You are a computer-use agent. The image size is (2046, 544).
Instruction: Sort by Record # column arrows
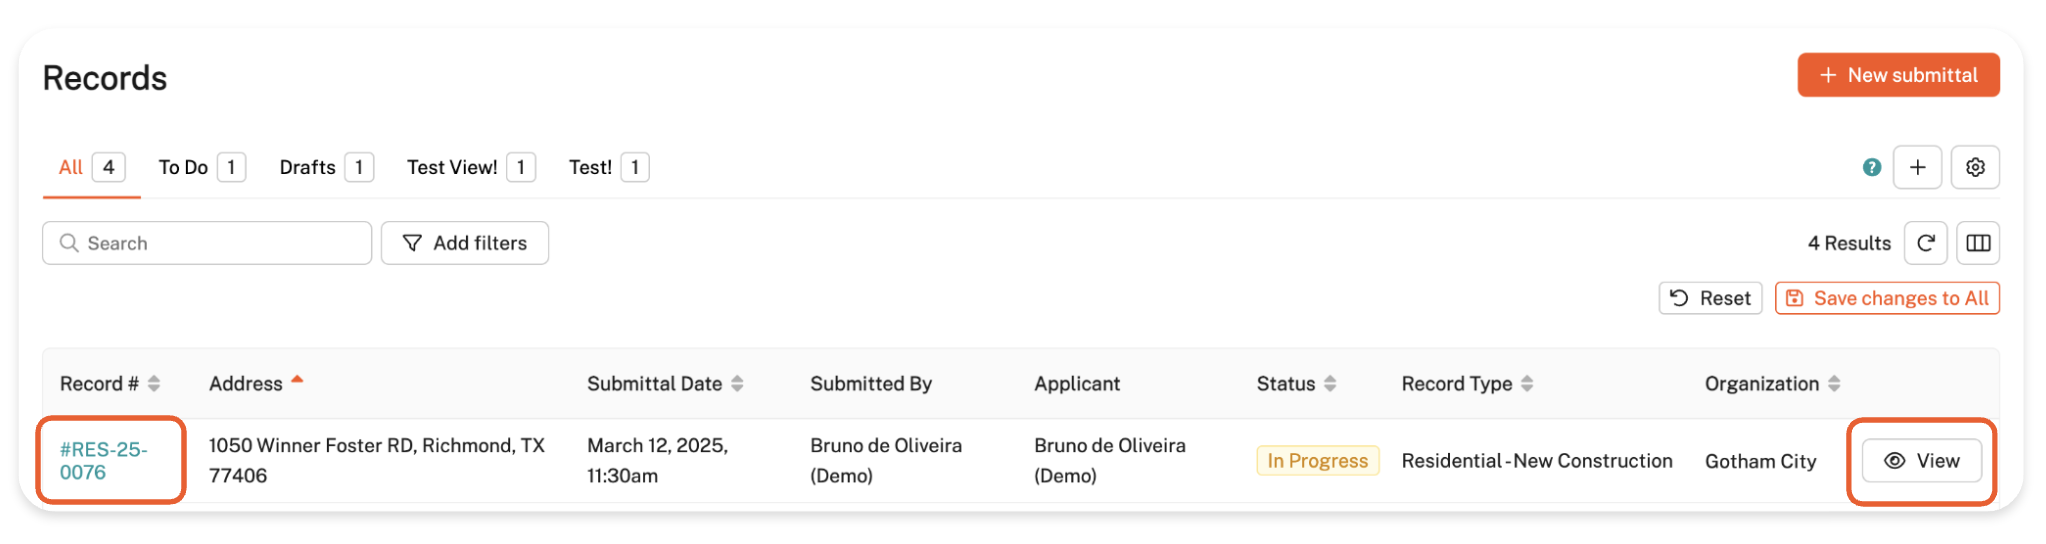click(x=154, y=384)
